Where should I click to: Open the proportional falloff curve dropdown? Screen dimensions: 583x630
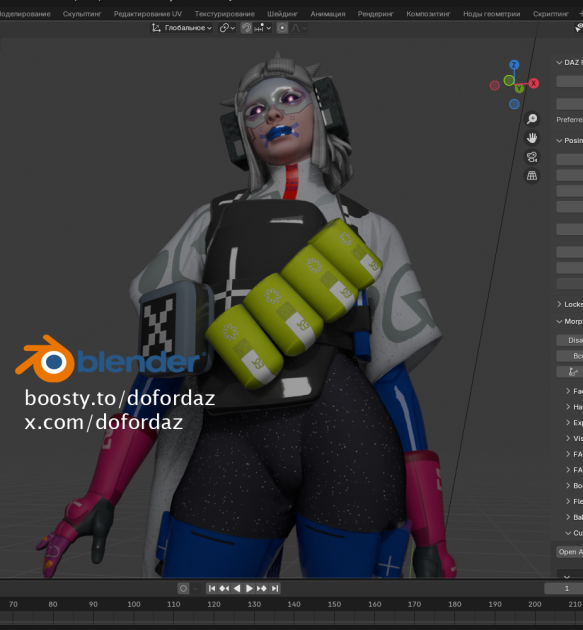point(299,28)
